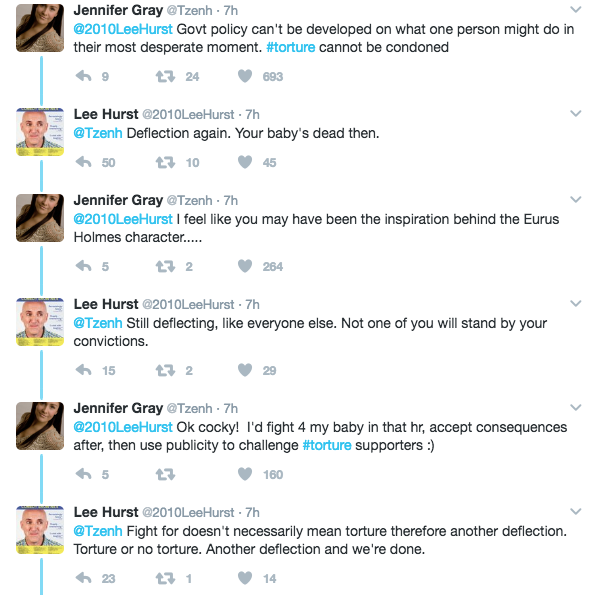The height and width of the screenshot is (595, 610).
Task: Like Lee Hurst's last tweet with 14 likes
Action: [x=245, y=578]
